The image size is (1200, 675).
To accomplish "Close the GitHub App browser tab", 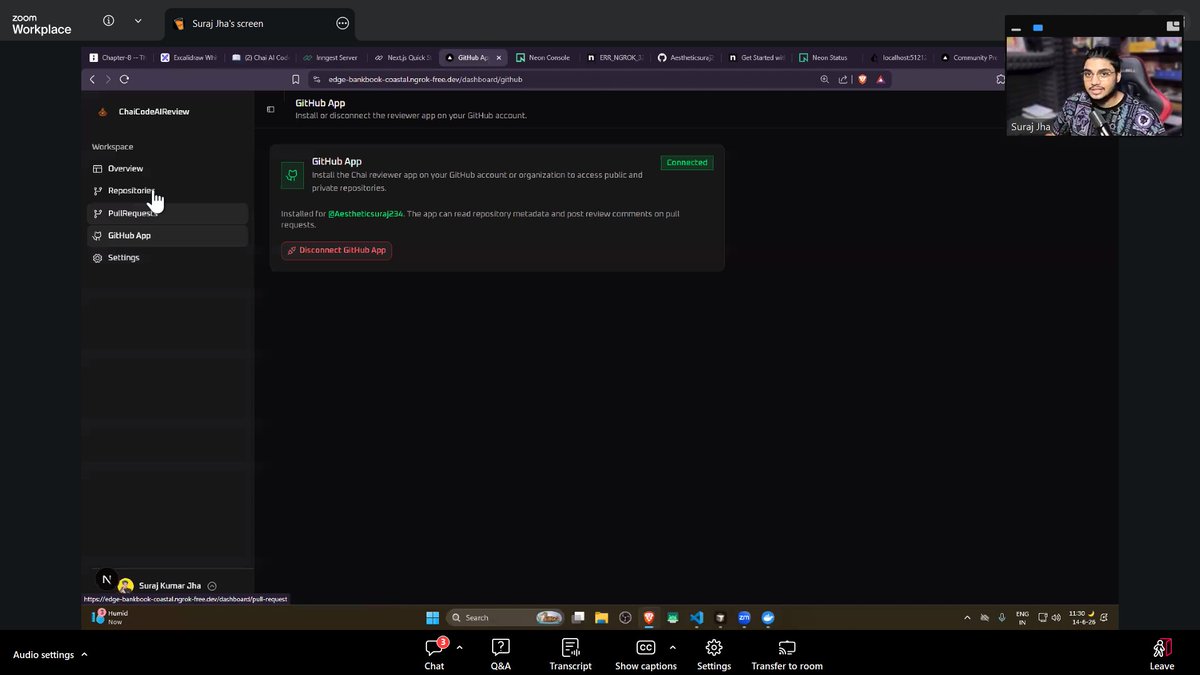I will point(499,58).
